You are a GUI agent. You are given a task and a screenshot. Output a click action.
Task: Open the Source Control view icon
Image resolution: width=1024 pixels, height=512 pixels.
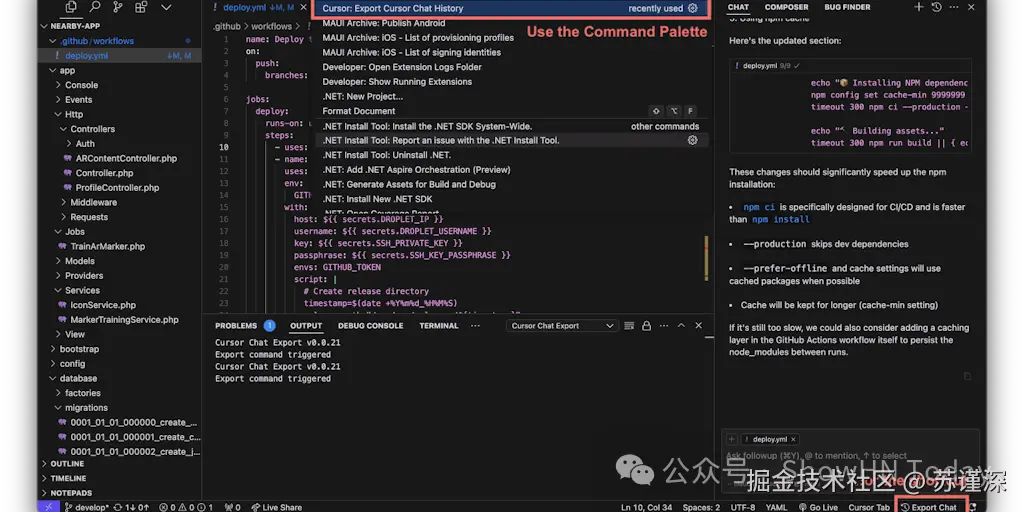[x=118, y=8]
